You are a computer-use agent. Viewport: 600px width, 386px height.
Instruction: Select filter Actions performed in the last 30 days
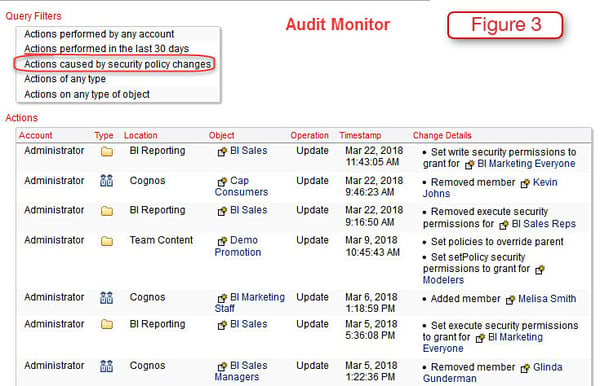click(x=106, y=49)
